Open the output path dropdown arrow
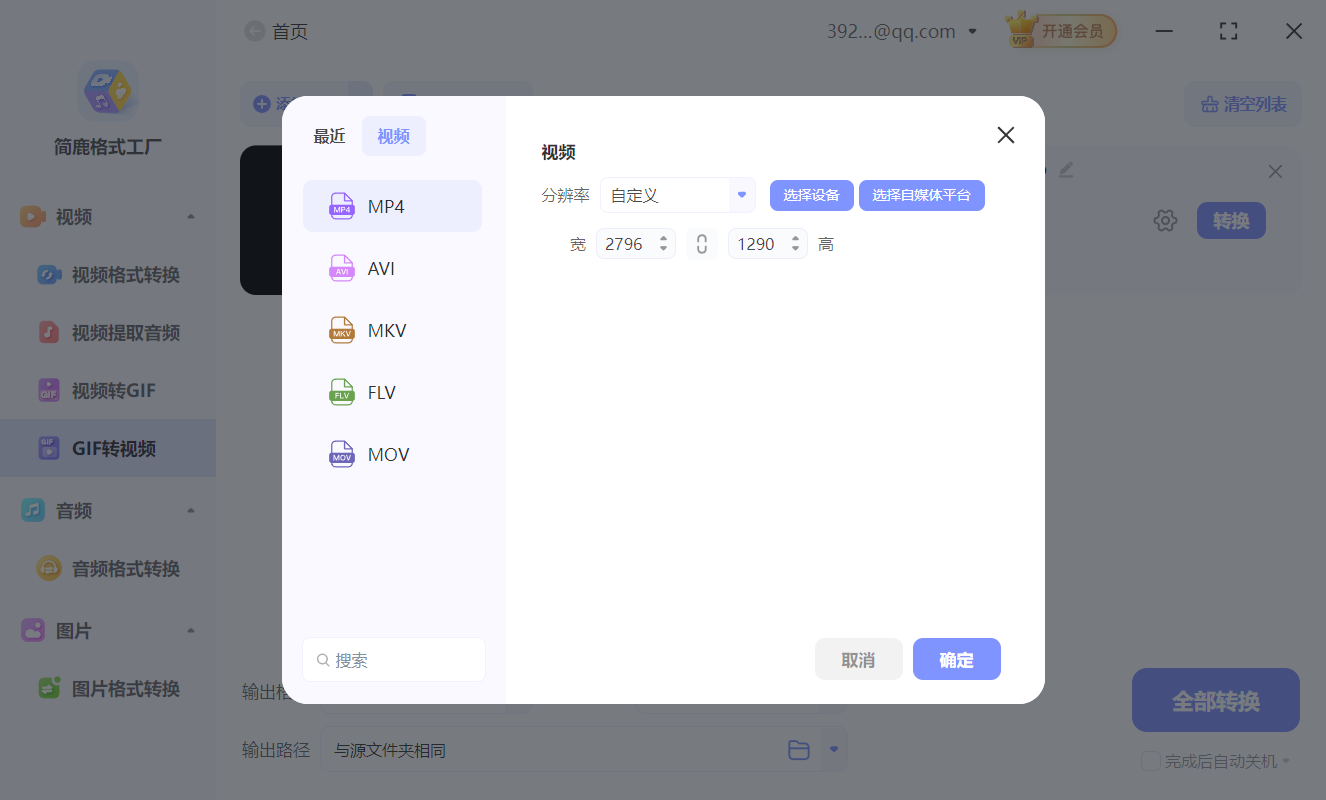 (833, 749)
